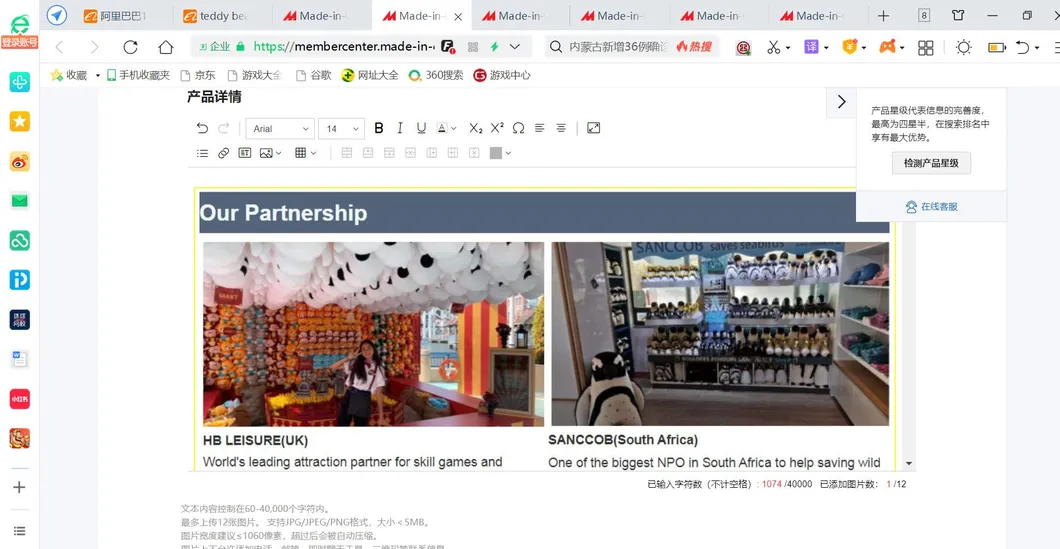1060x549 pixels.
Task: Click the HB Leisure partnership photo
Action: (373, 334)
